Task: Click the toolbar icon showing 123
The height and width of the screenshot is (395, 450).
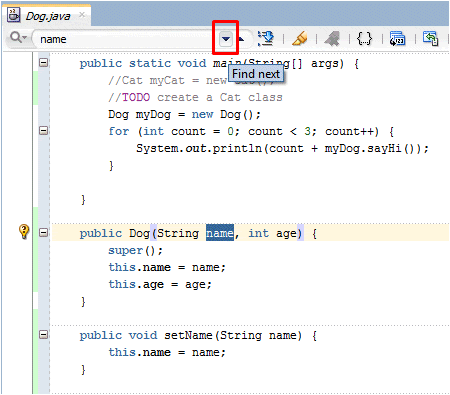Action: pos(397,38)
